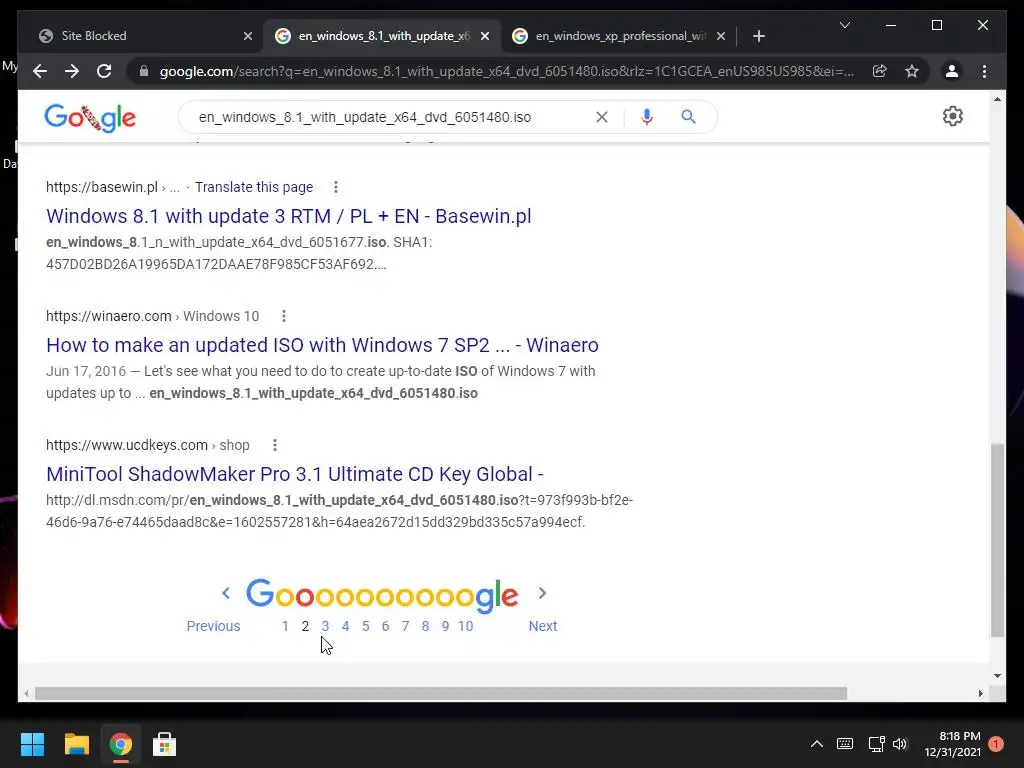Image resolution: width=1024 pixels, height=768 pixels.
Task: Jump to results page 6
Action: pos(385,626)
